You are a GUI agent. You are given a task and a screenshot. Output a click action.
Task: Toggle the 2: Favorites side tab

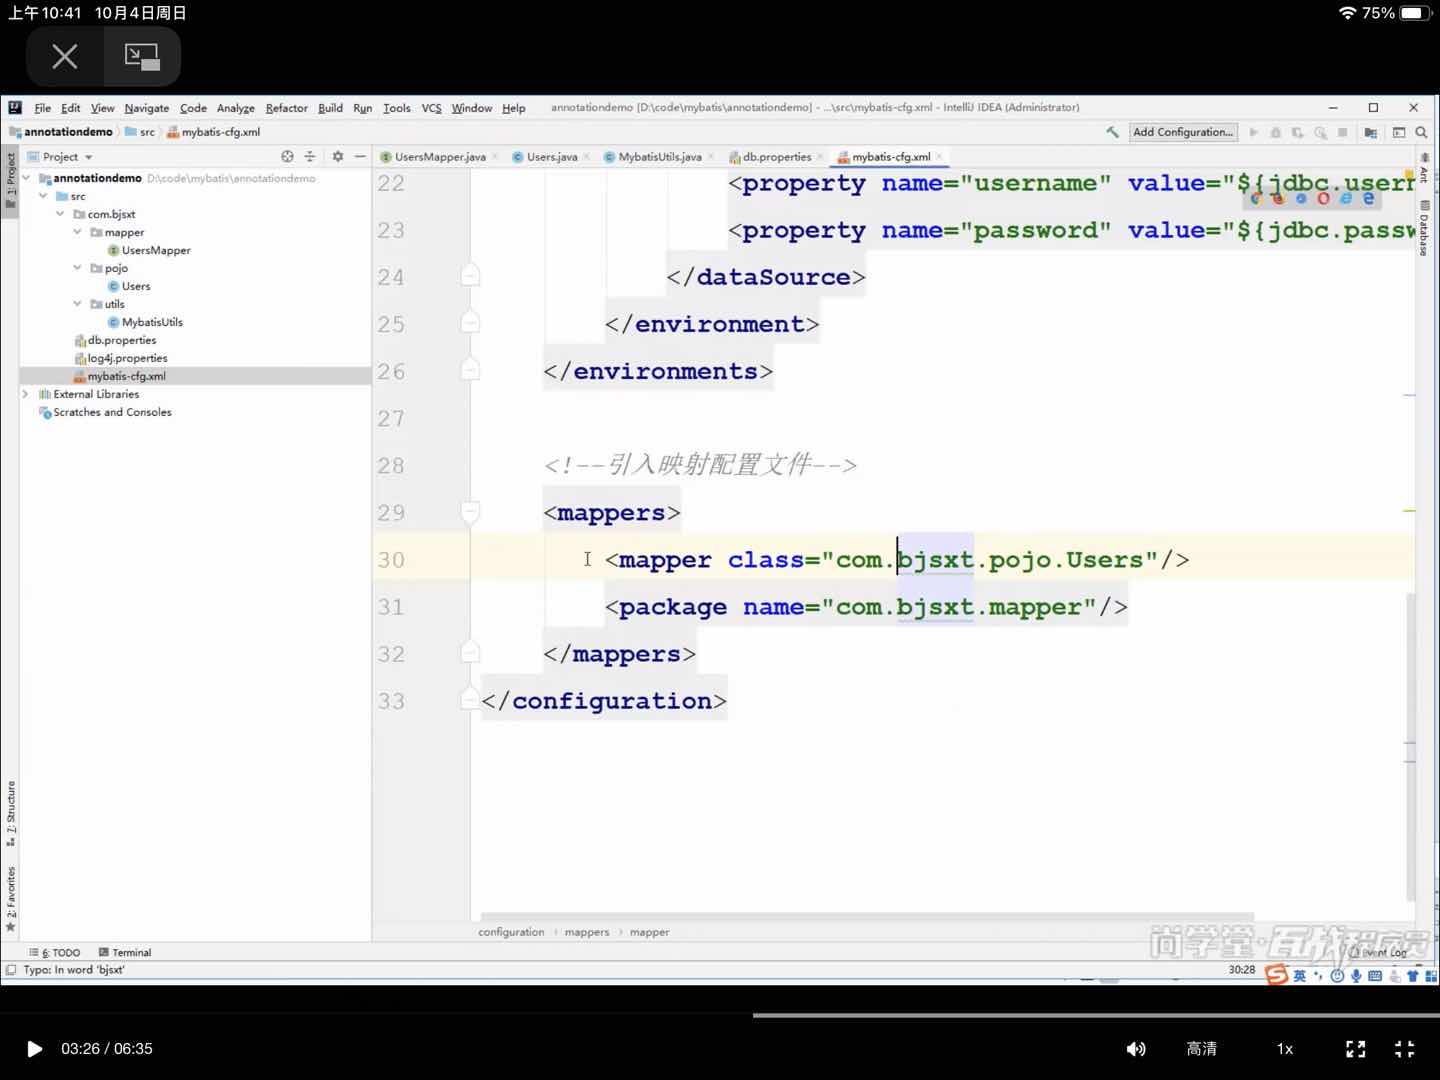tap(10, 899)
